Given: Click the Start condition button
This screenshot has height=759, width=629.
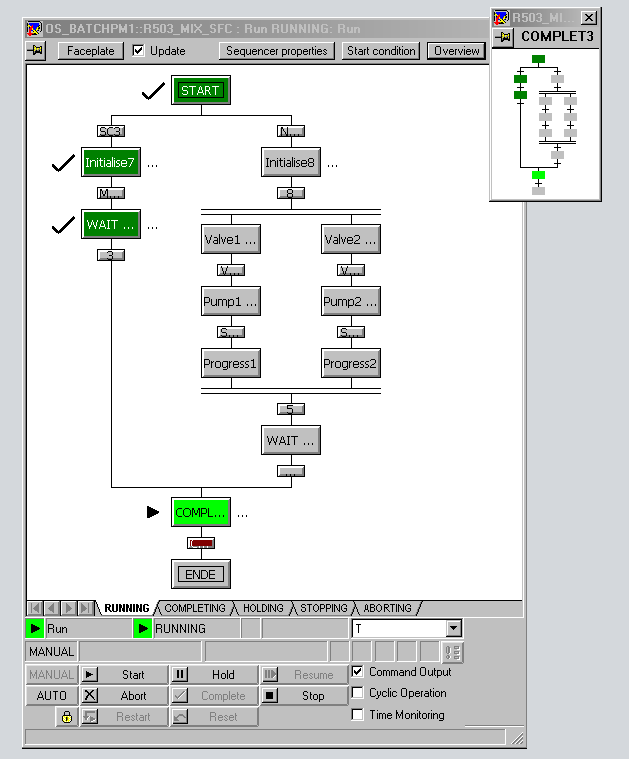Looking at the screenshot, I should (x=381, y=51).
